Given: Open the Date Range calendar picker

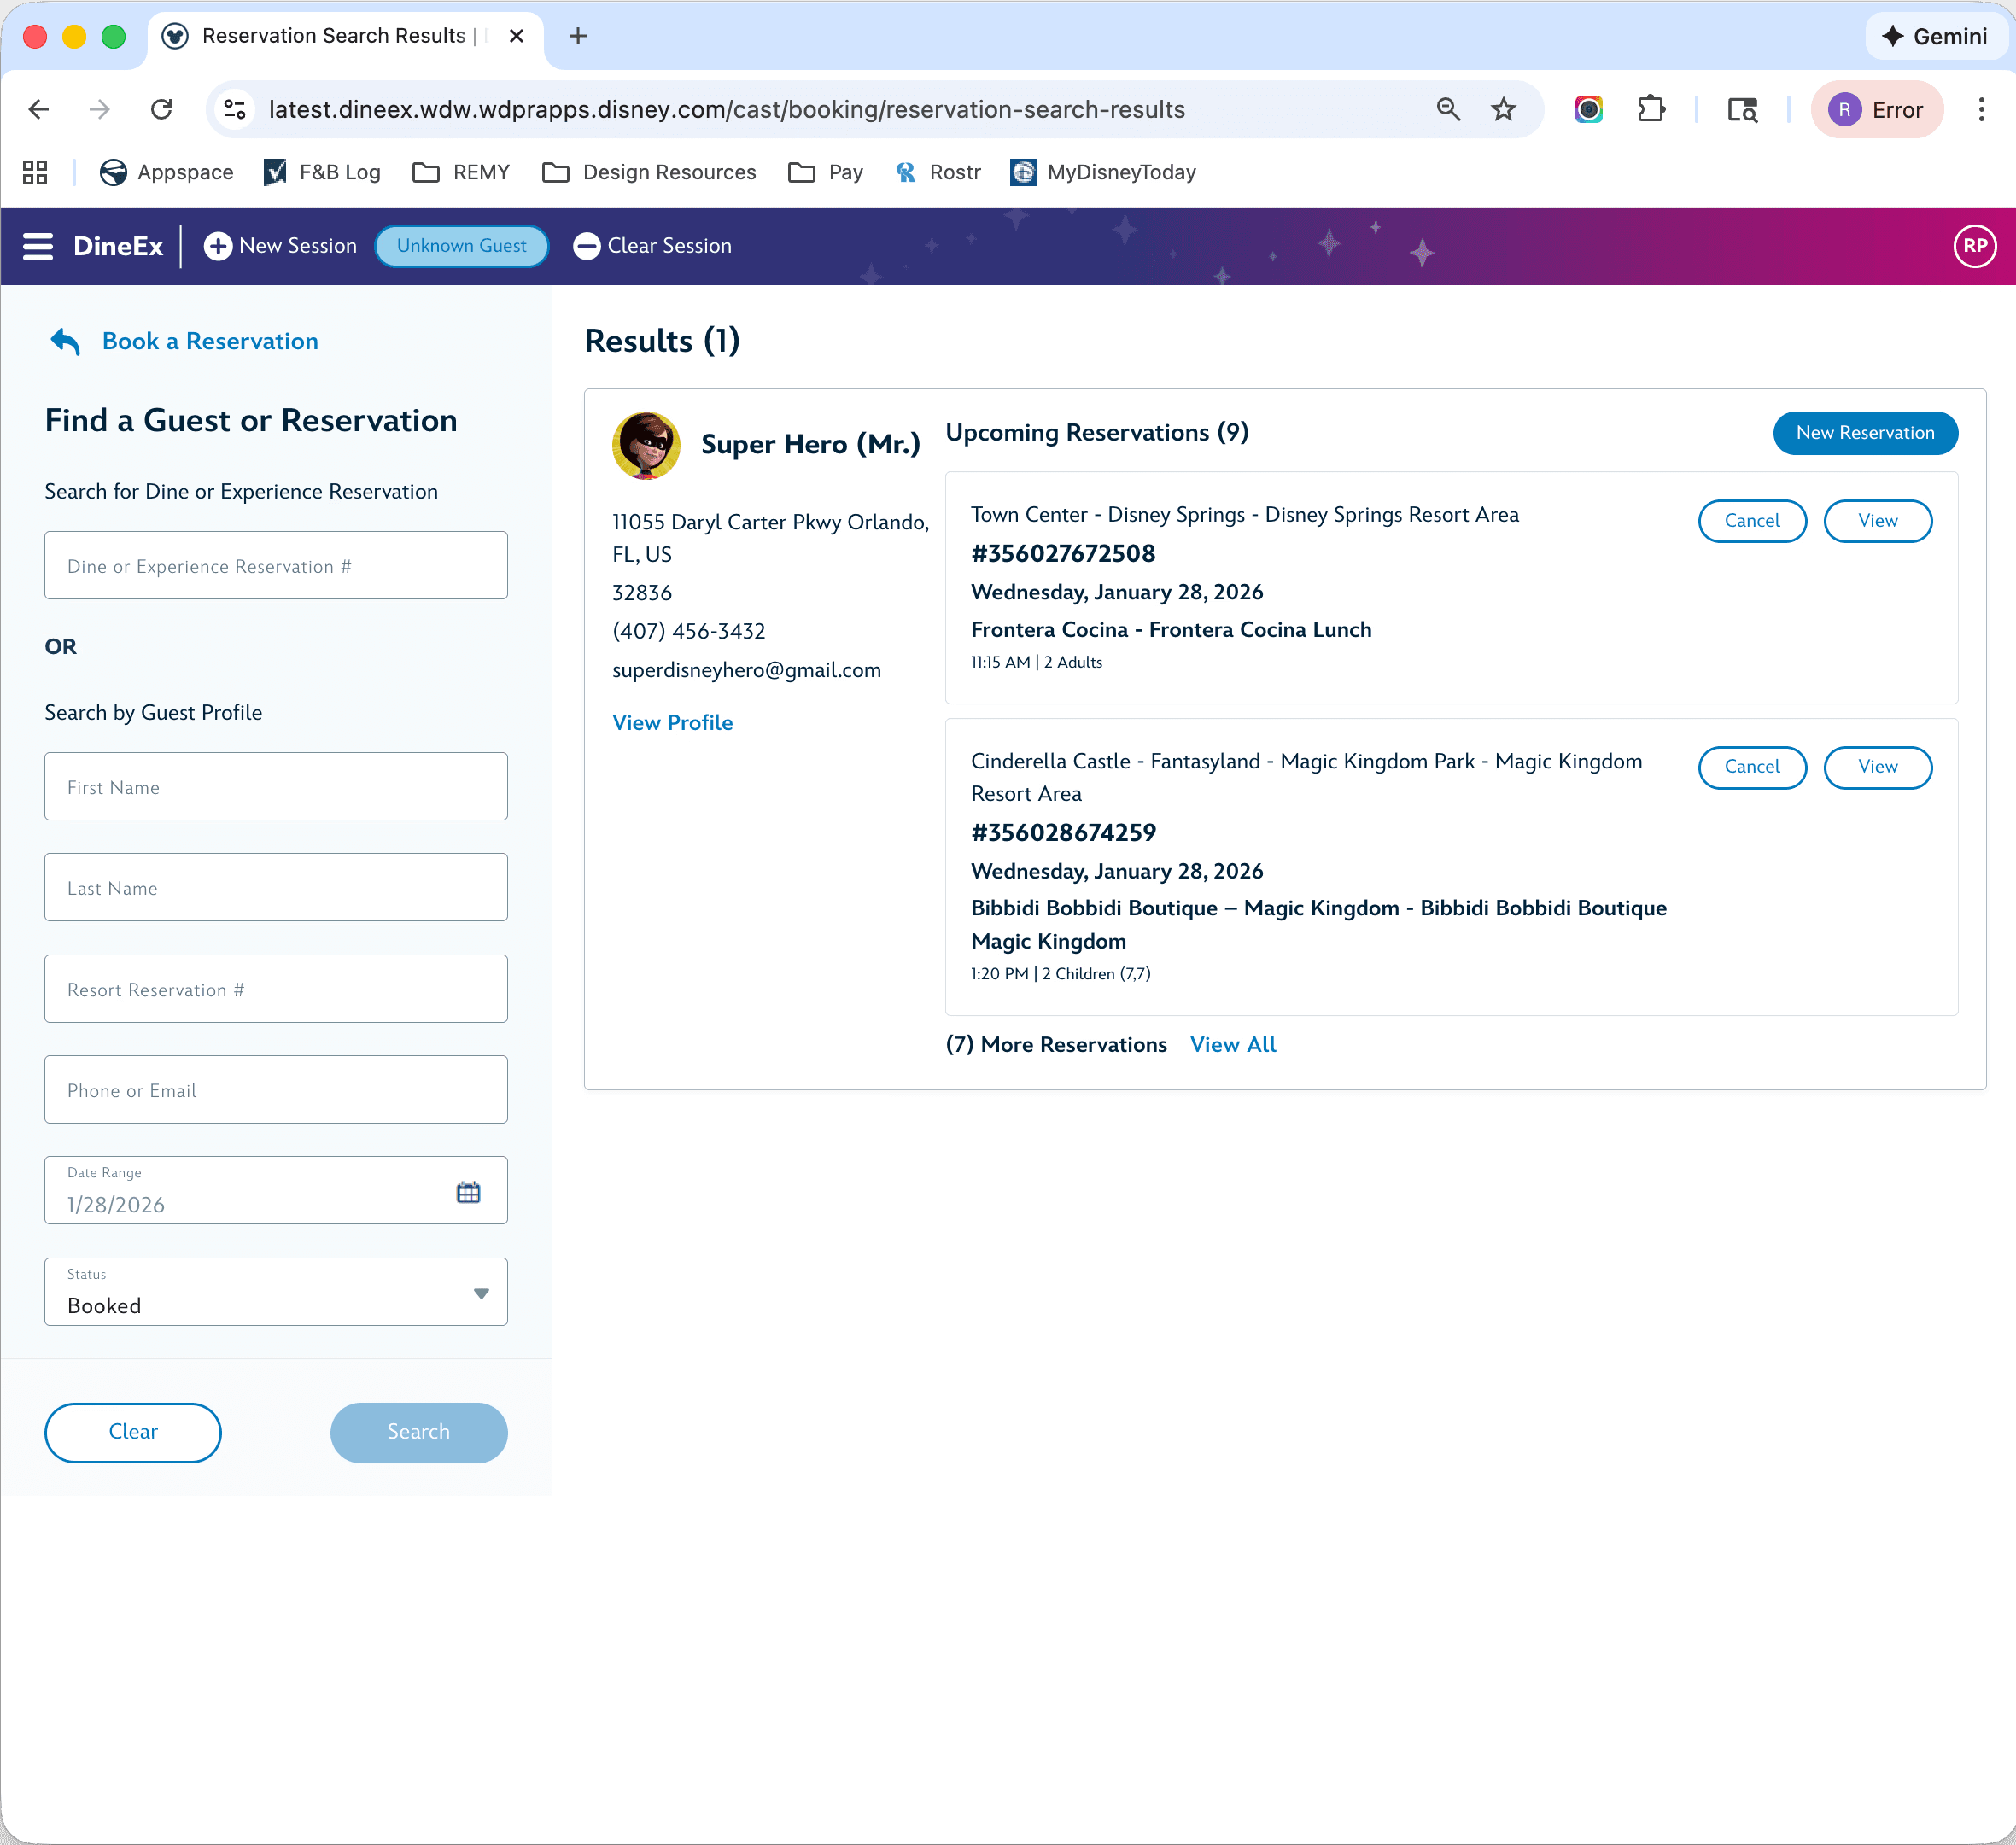Looking at the screenshot, I should click(468, 1192).
